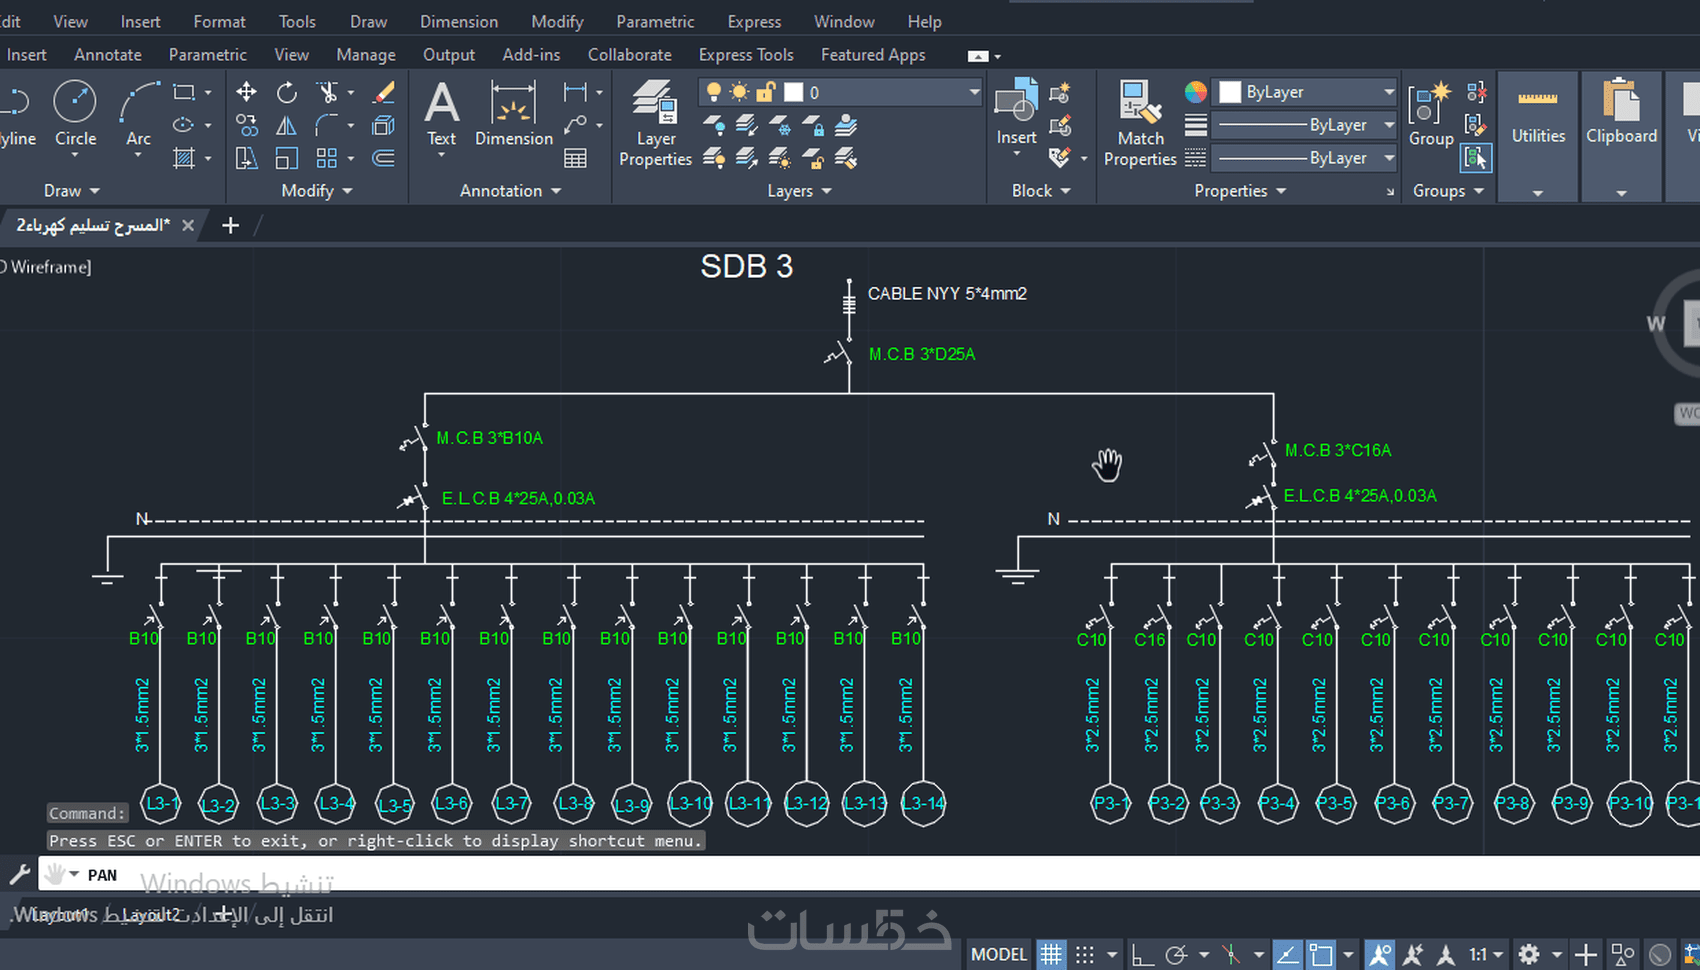This screenshot has height=970, width=1700.
Task: Select the Mirror tool
Action: pyautogui.click(x=287, y=126)
